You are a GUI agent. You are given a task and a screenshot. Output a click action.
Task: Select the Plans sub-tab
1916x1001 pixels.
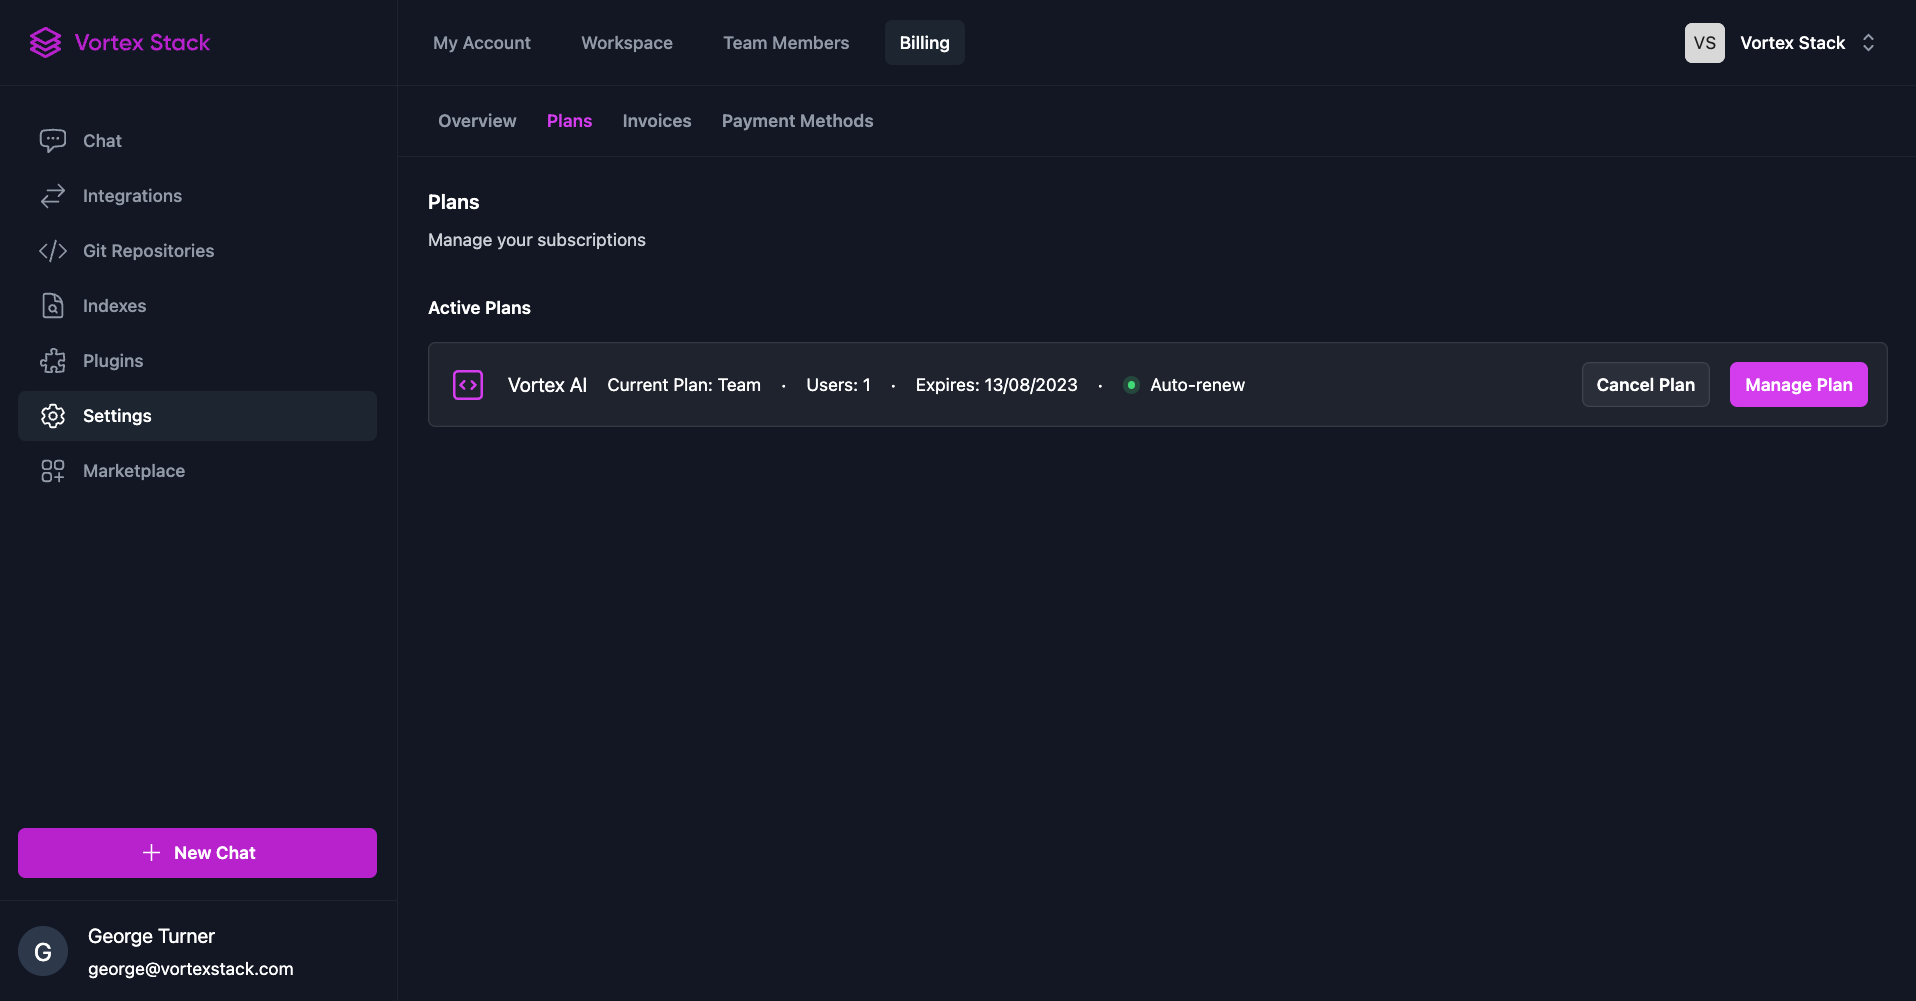click(x=569, y=121)
